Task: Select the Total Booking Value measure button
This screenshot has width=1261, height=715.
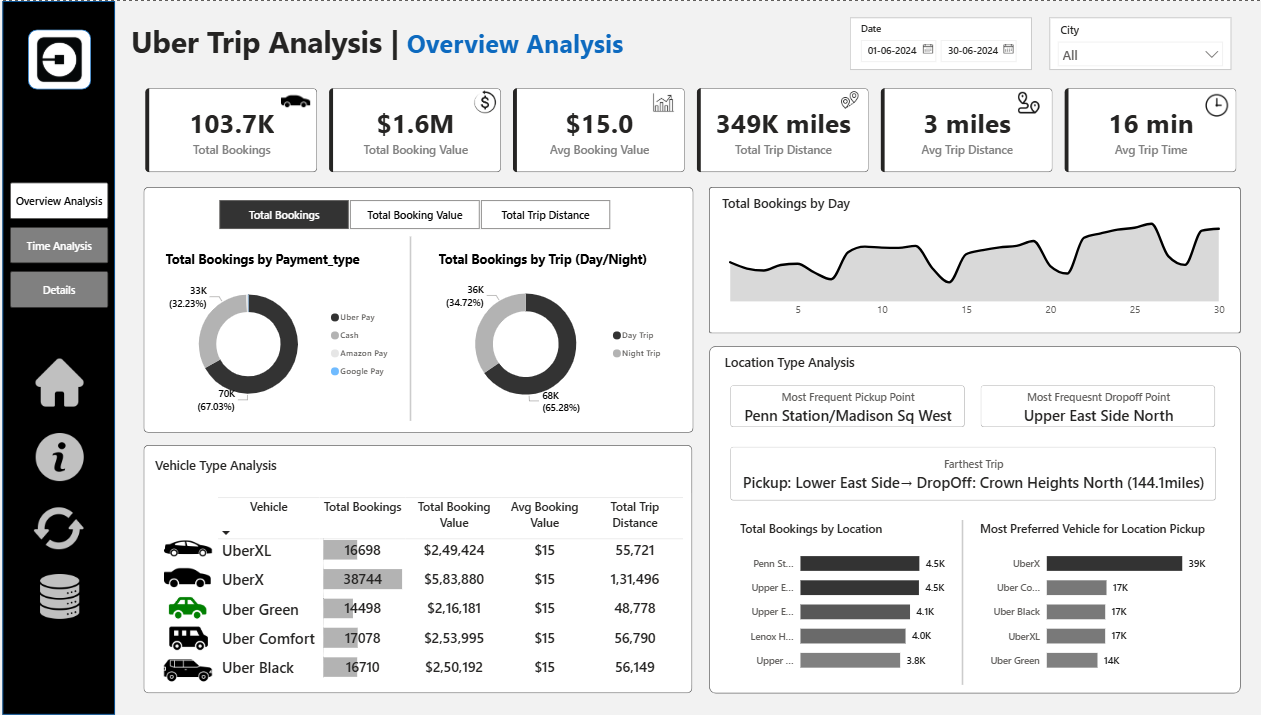Action: coord(415,215)
